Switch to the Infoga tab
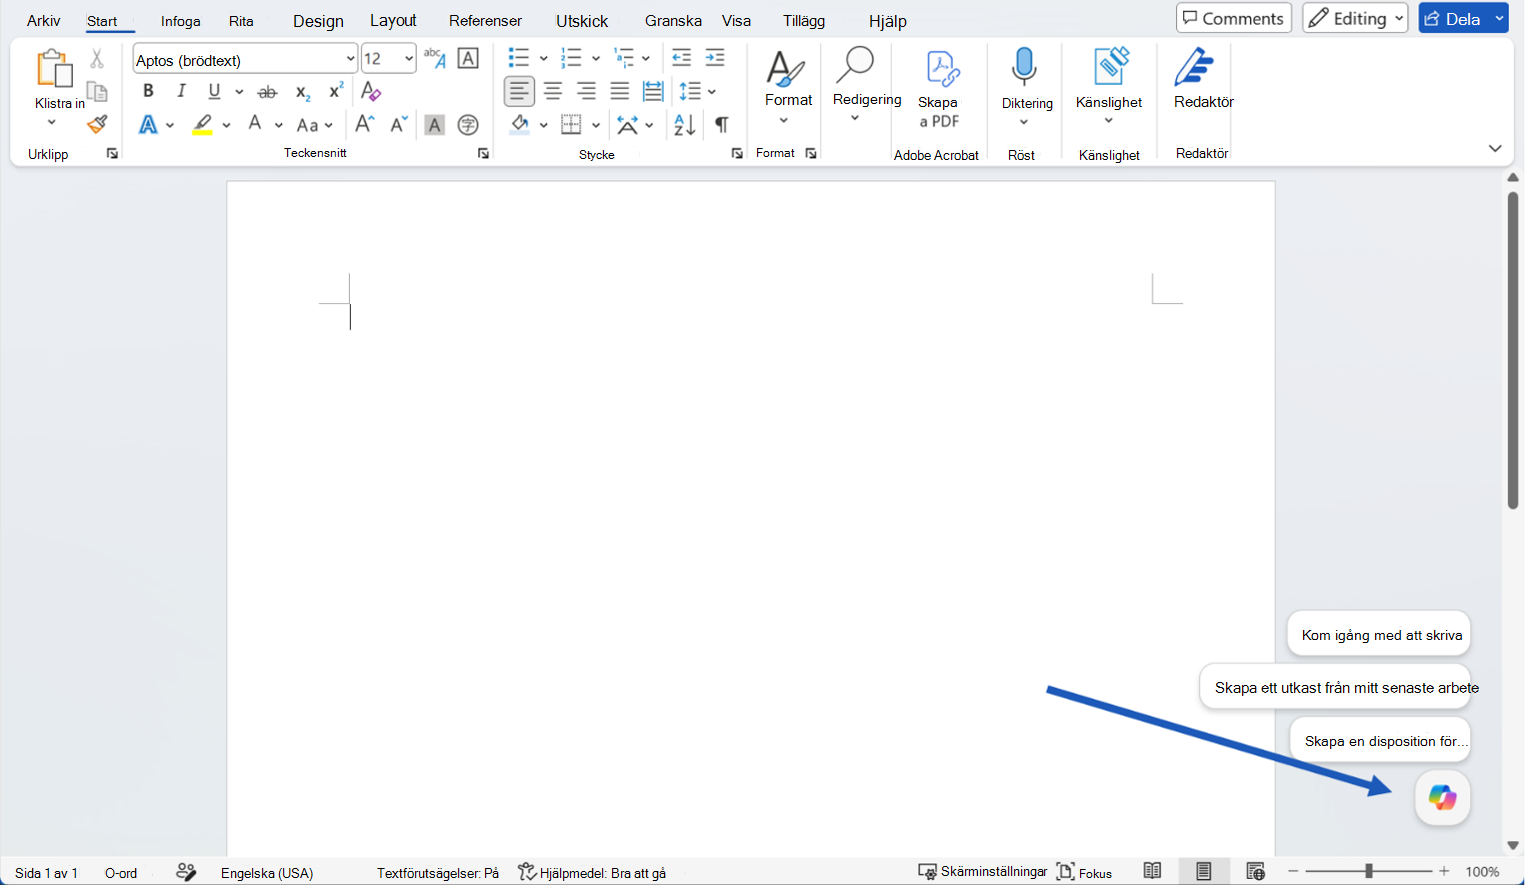This screenshot has width=1526, height=885. [x=181, y=21]
